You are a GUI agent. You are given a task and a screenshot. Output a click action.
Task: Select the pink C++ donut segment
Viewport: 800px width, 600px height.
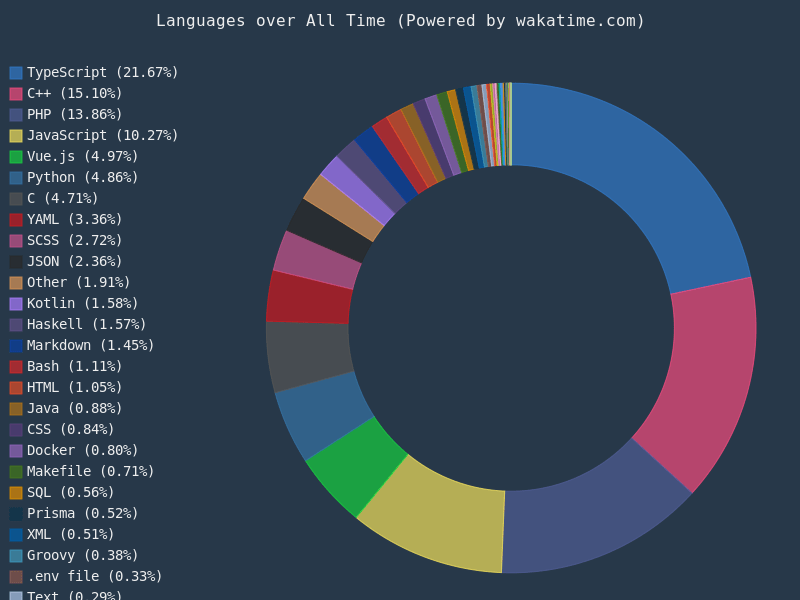[x=710, y=380]
